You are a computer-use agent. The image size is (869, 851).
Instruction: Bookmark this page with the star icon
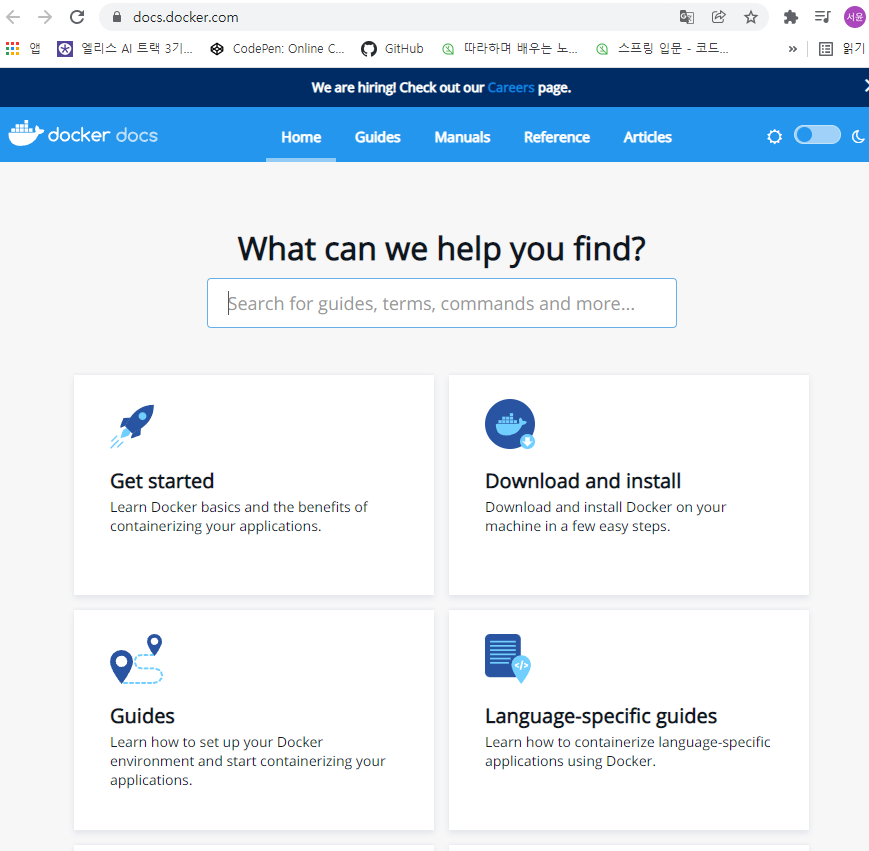(751, 17)
